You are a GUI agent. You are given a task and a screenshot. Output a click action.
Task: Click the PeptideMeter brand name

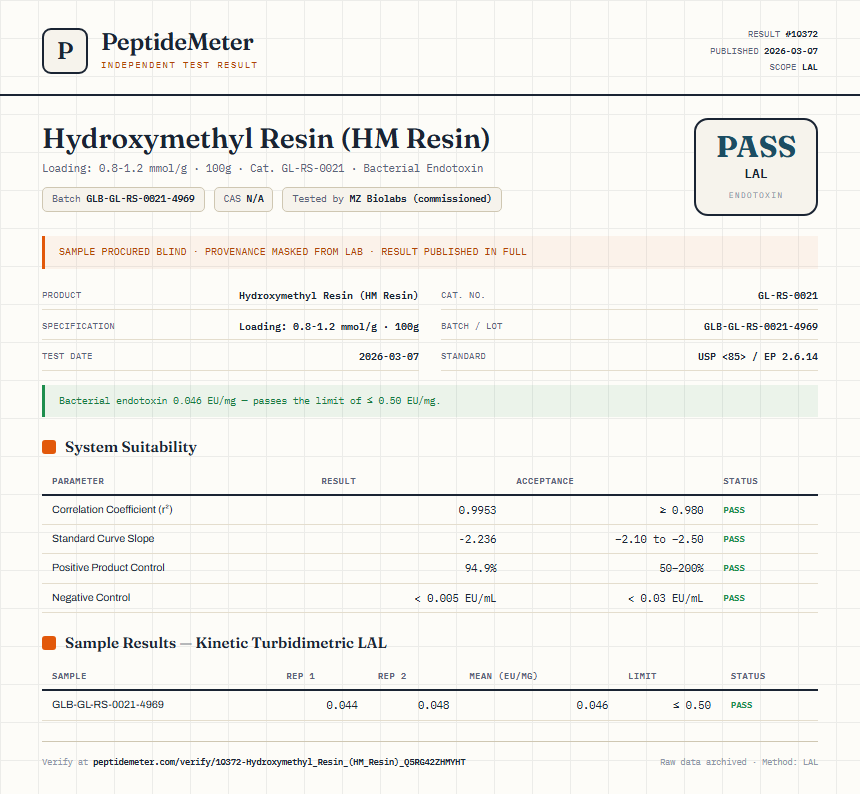coord(177,43)
